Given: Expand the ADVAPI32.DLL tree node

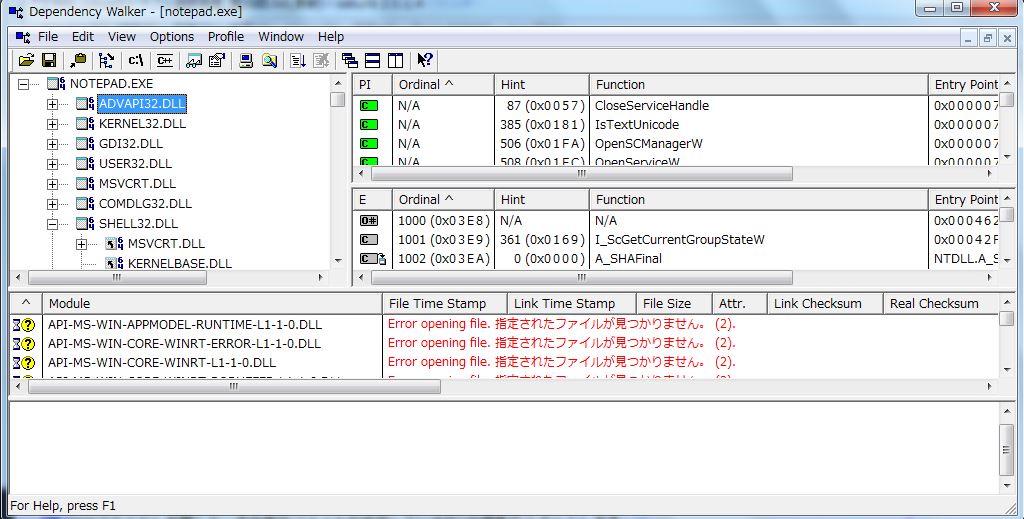Looking at the screenshot, I should tap(53, 104).
